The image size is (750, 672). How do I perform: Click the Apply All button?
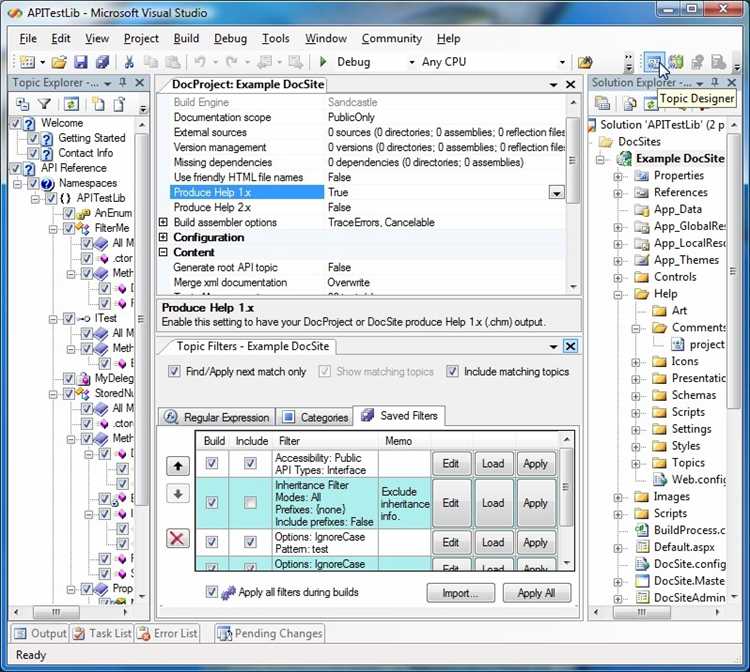537,593
